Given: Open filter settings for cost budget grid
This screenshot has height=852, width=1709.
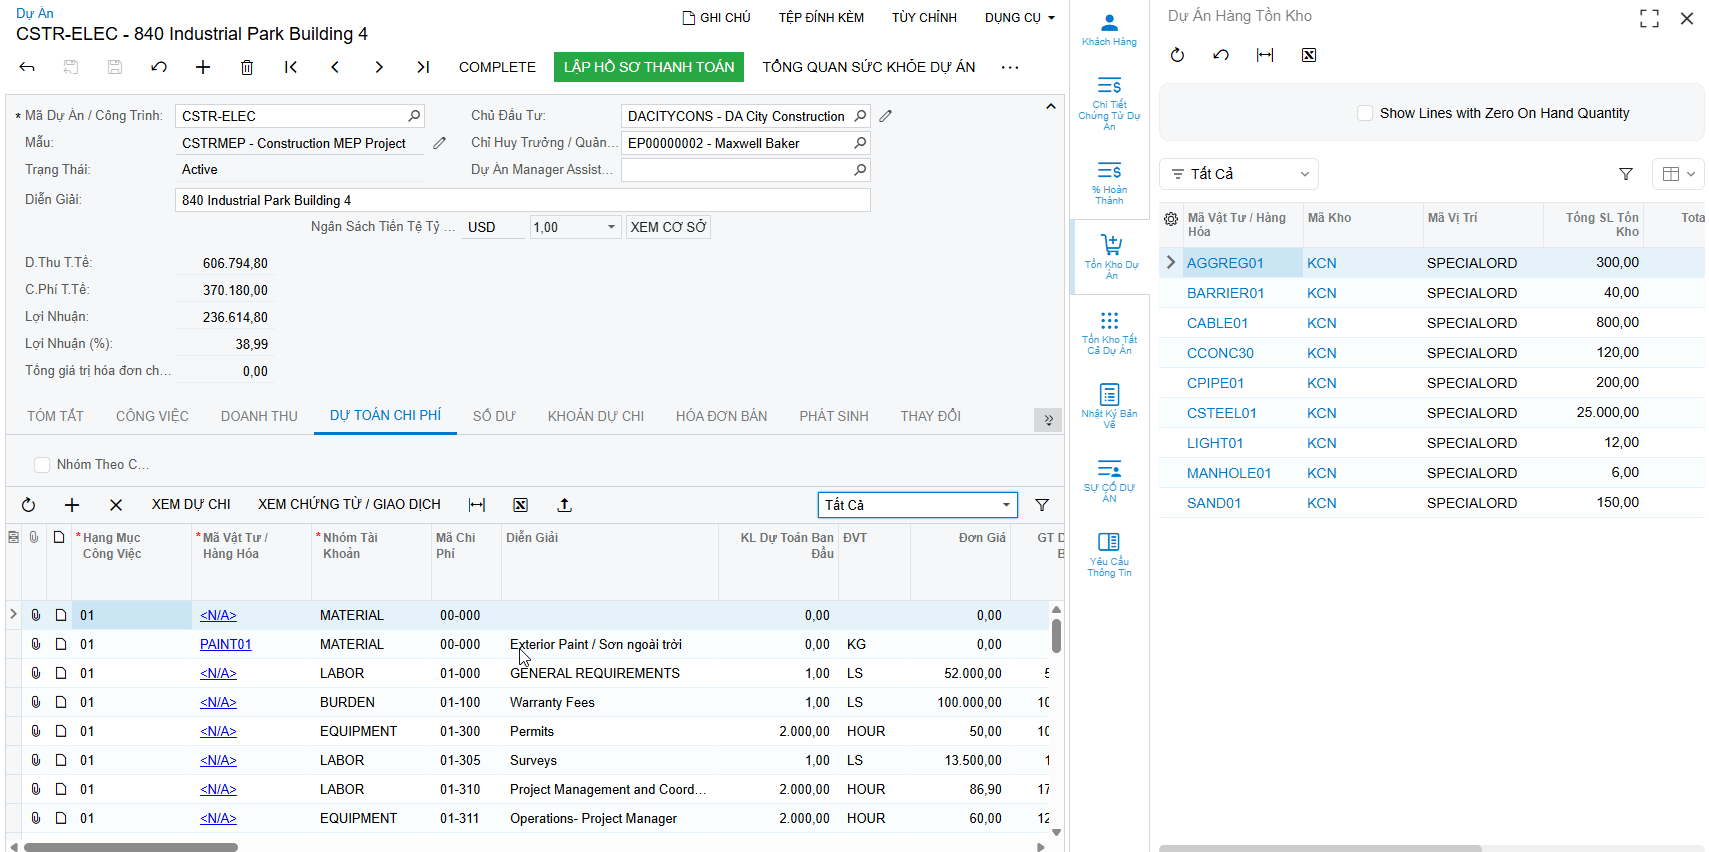Looking at the screenshot, I should (x=1042, y=505).
